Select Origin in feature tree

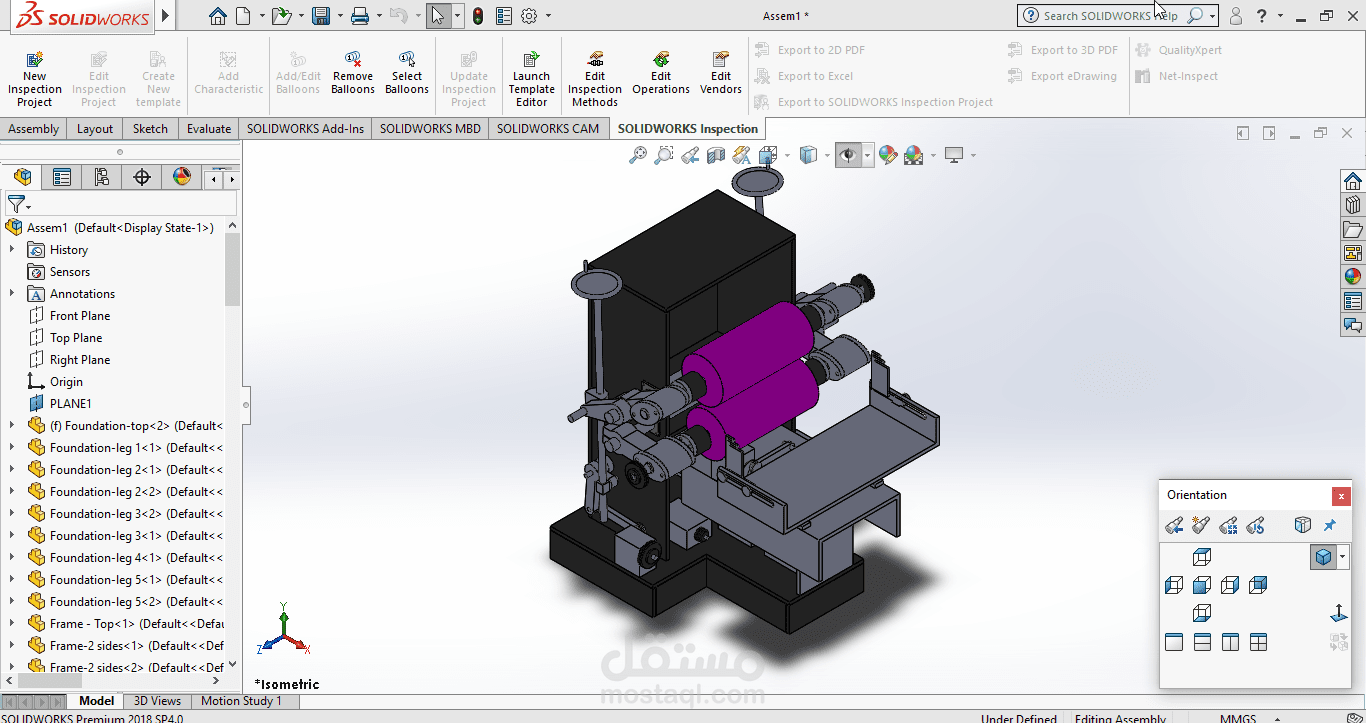pyautogui.click(x=66, y=382)
